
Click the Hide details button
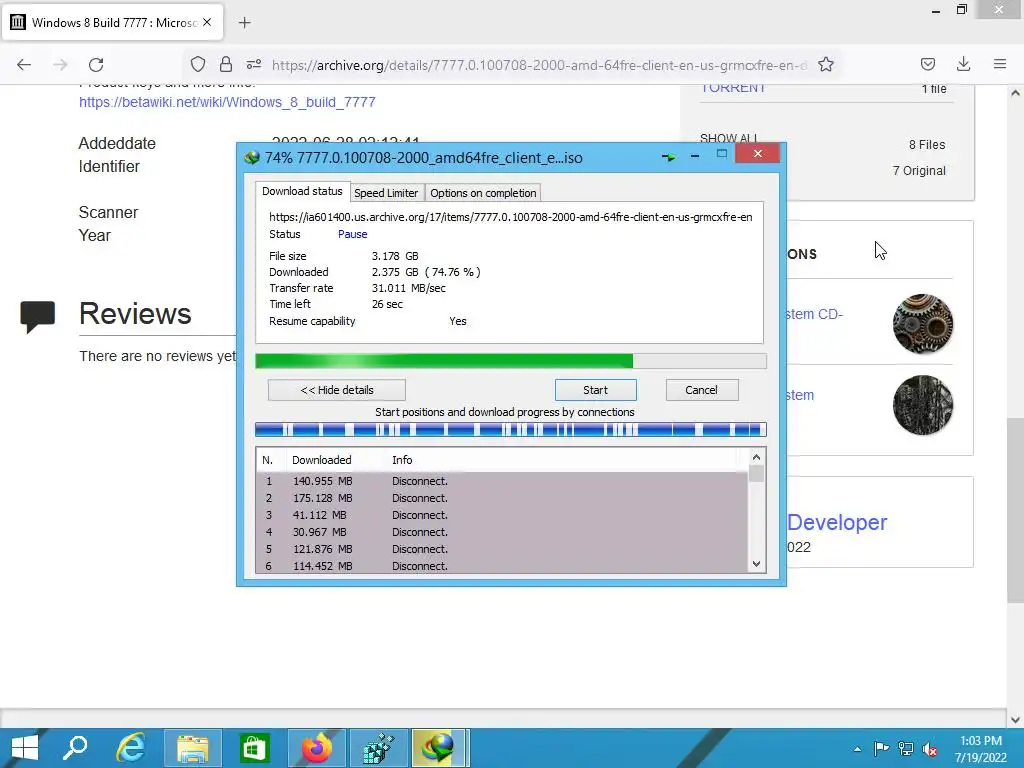337,390
